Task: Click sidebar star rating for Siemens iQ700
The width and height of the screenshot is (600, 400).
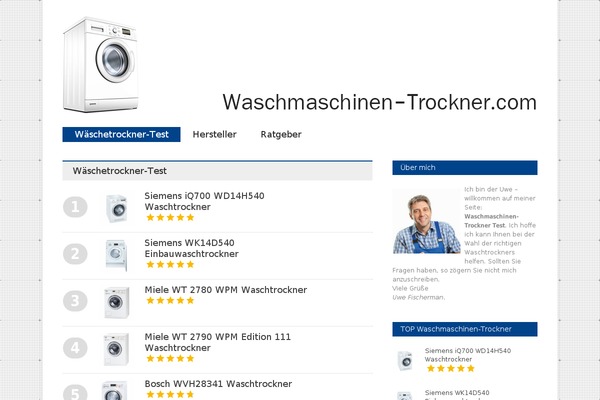Action: [451, 368]
